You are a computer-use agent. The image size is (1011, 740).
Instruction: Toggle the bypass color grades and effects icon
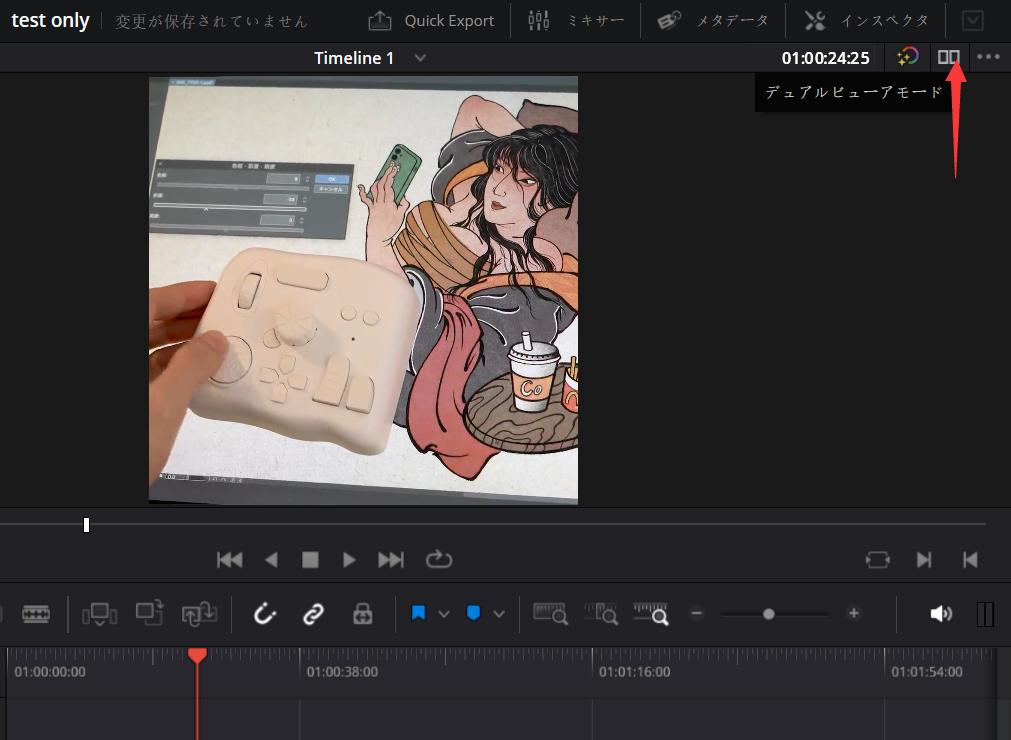(x=907, y=57)
